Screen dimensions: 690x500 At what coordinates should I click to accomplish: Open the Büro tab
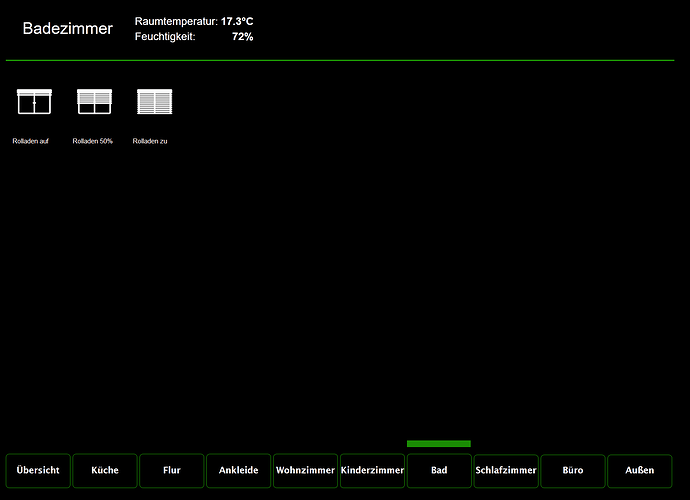[x=573, y=470]
